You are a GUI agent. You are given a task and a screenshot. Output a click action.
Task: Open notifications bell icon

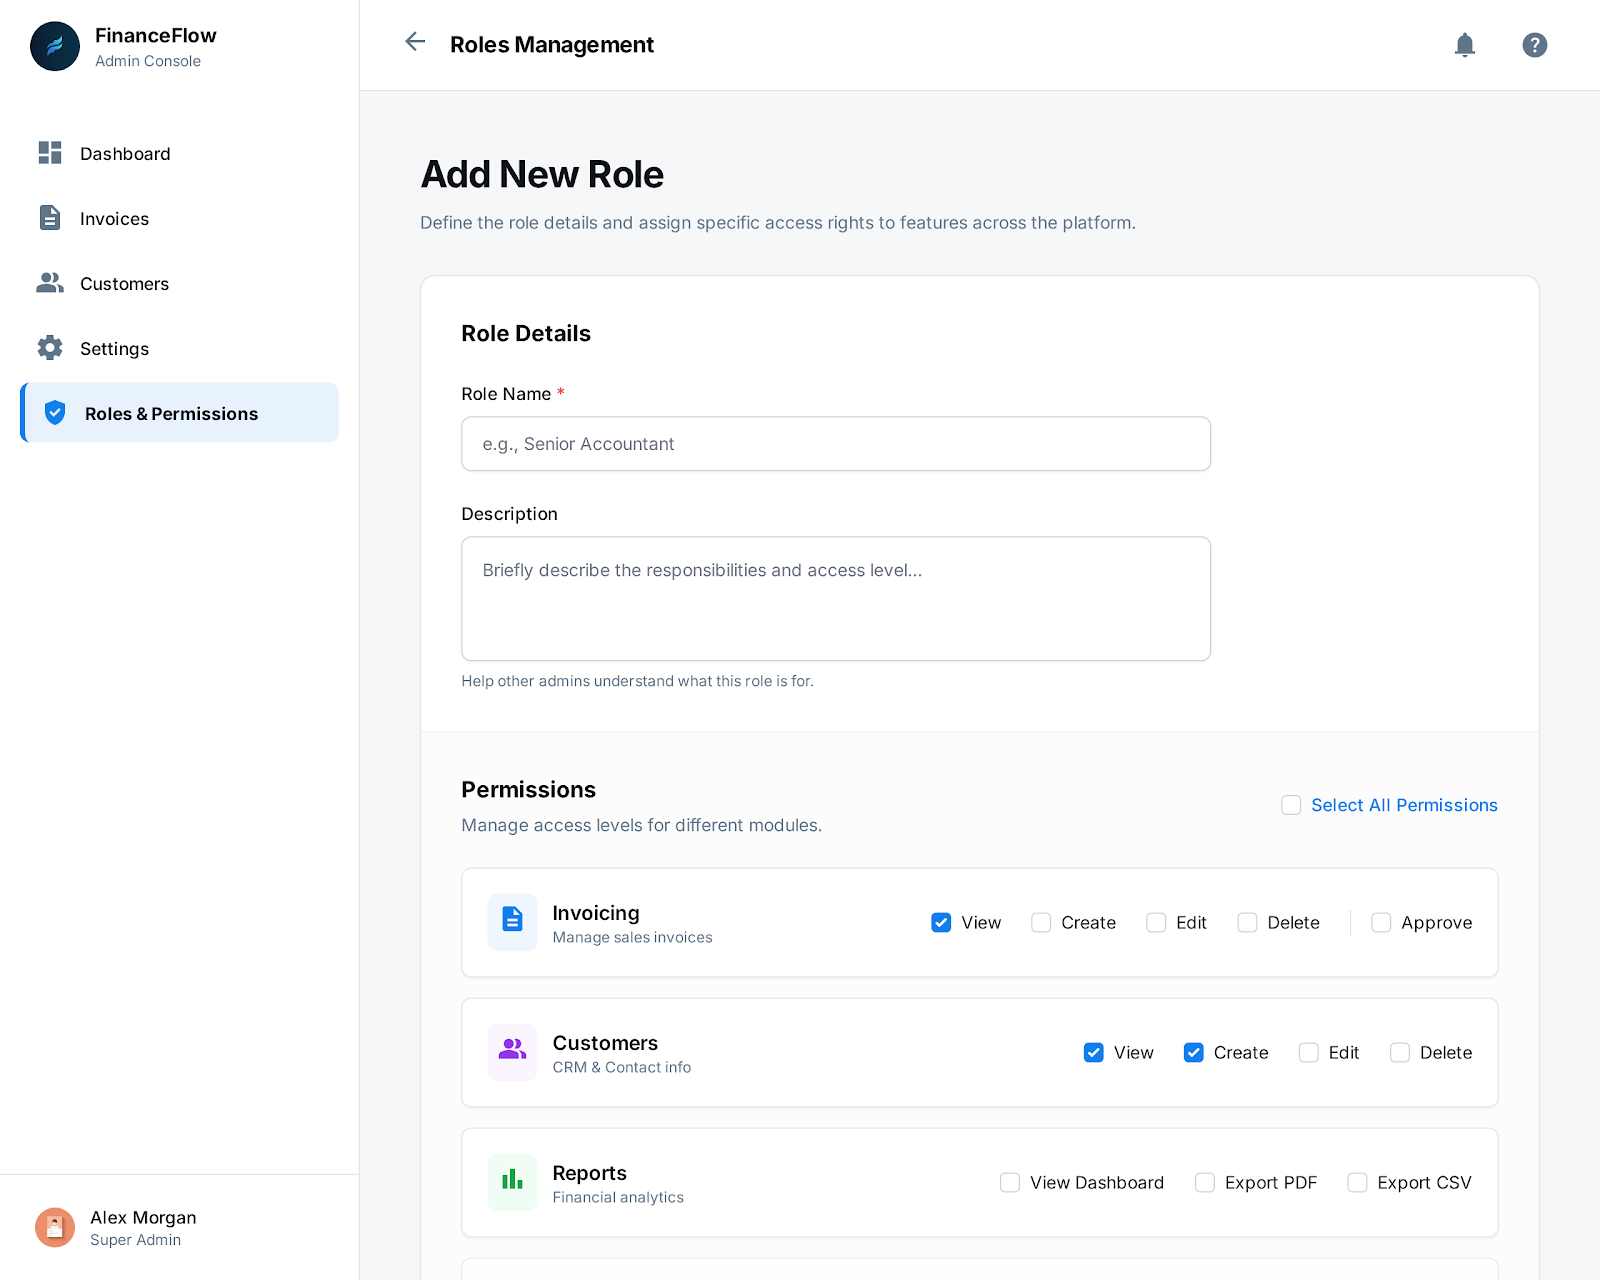1464,45
